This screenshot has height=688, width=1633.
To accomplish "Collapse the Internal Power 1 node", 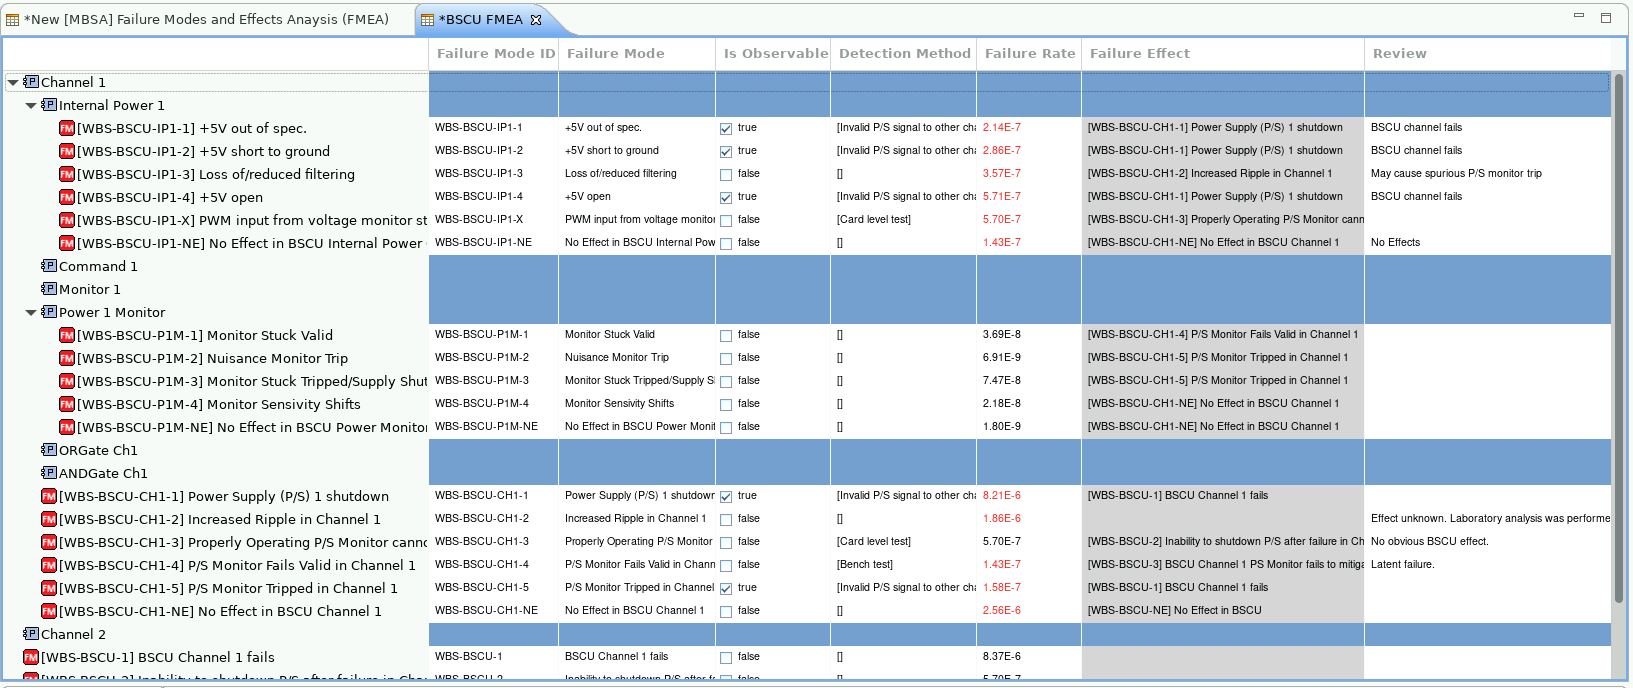I will 31,106.
